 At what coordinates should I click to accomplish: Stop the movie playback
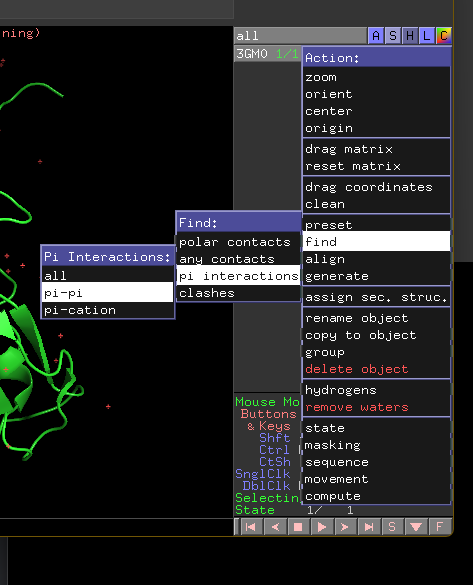(298, 527)
